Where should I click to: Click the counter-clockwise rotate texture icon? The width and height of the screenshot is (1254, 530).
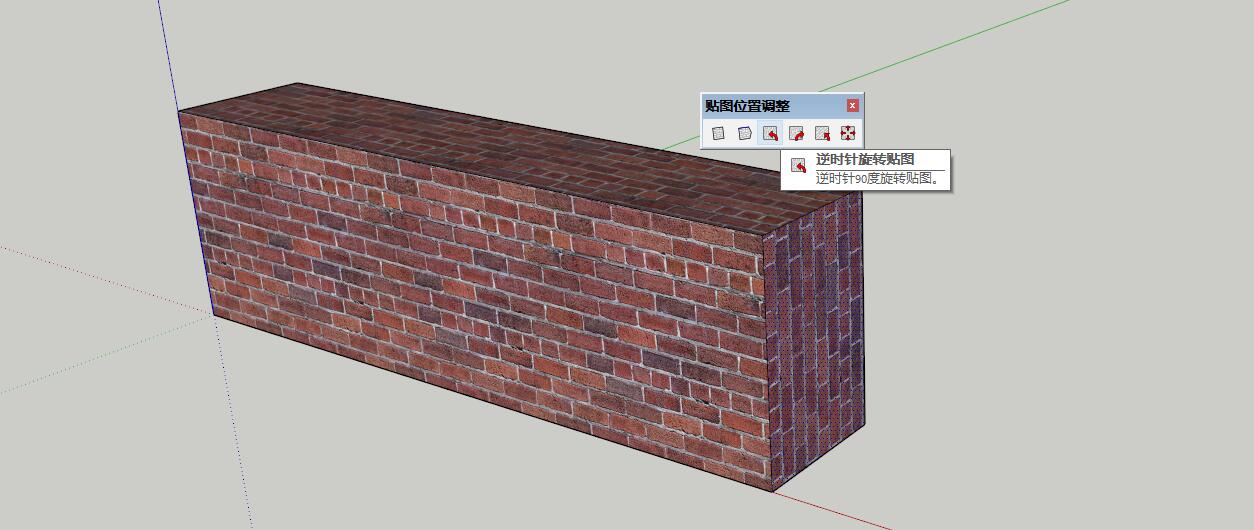click(770, 133)
